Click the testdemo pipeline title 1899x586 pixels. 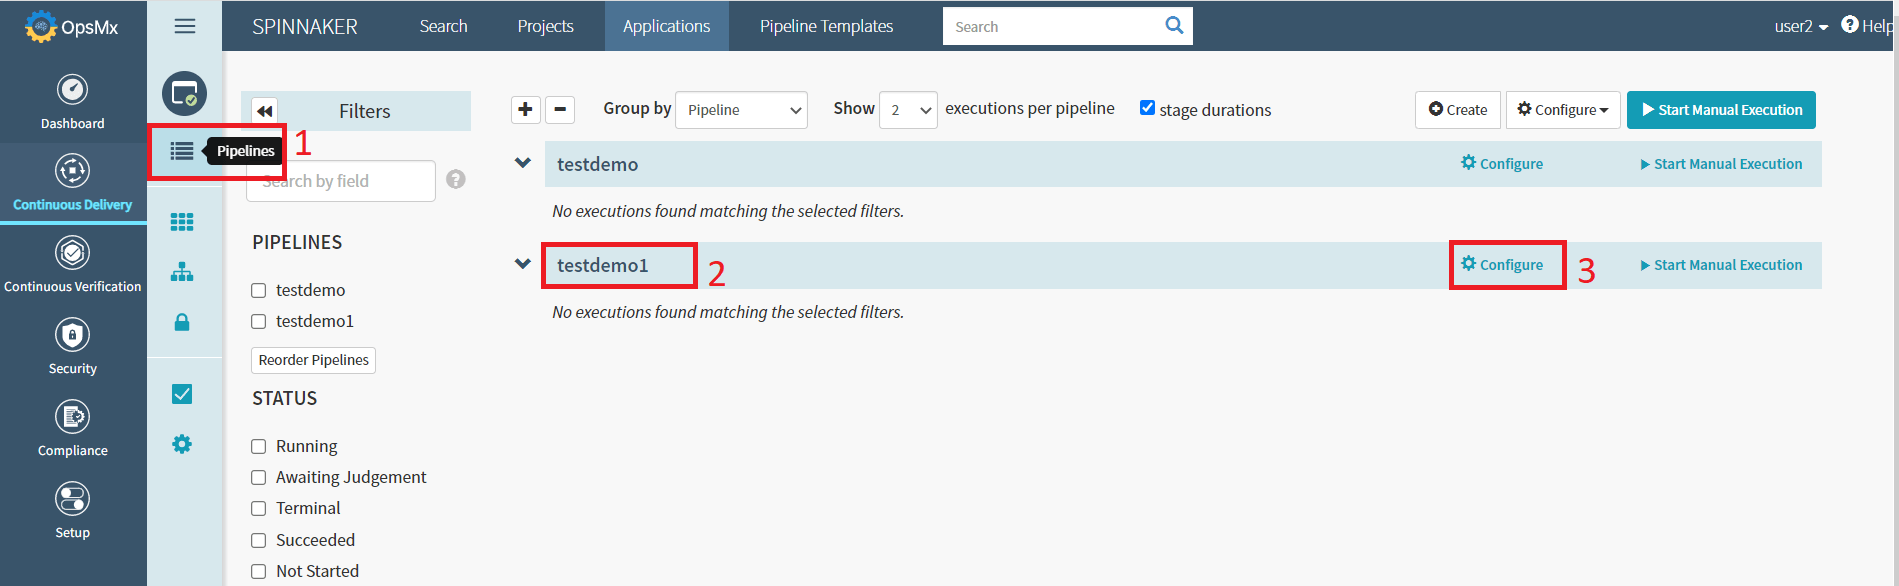tap(597, 164)
